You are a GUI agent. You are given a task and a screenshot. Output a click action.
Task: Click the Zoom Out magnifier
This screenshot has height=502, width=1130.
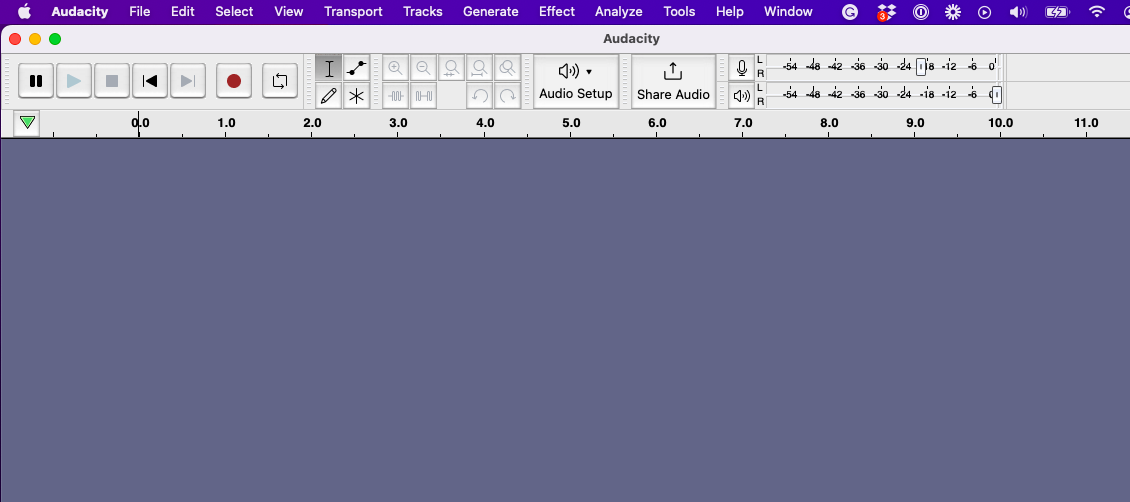tap(423, 68)
